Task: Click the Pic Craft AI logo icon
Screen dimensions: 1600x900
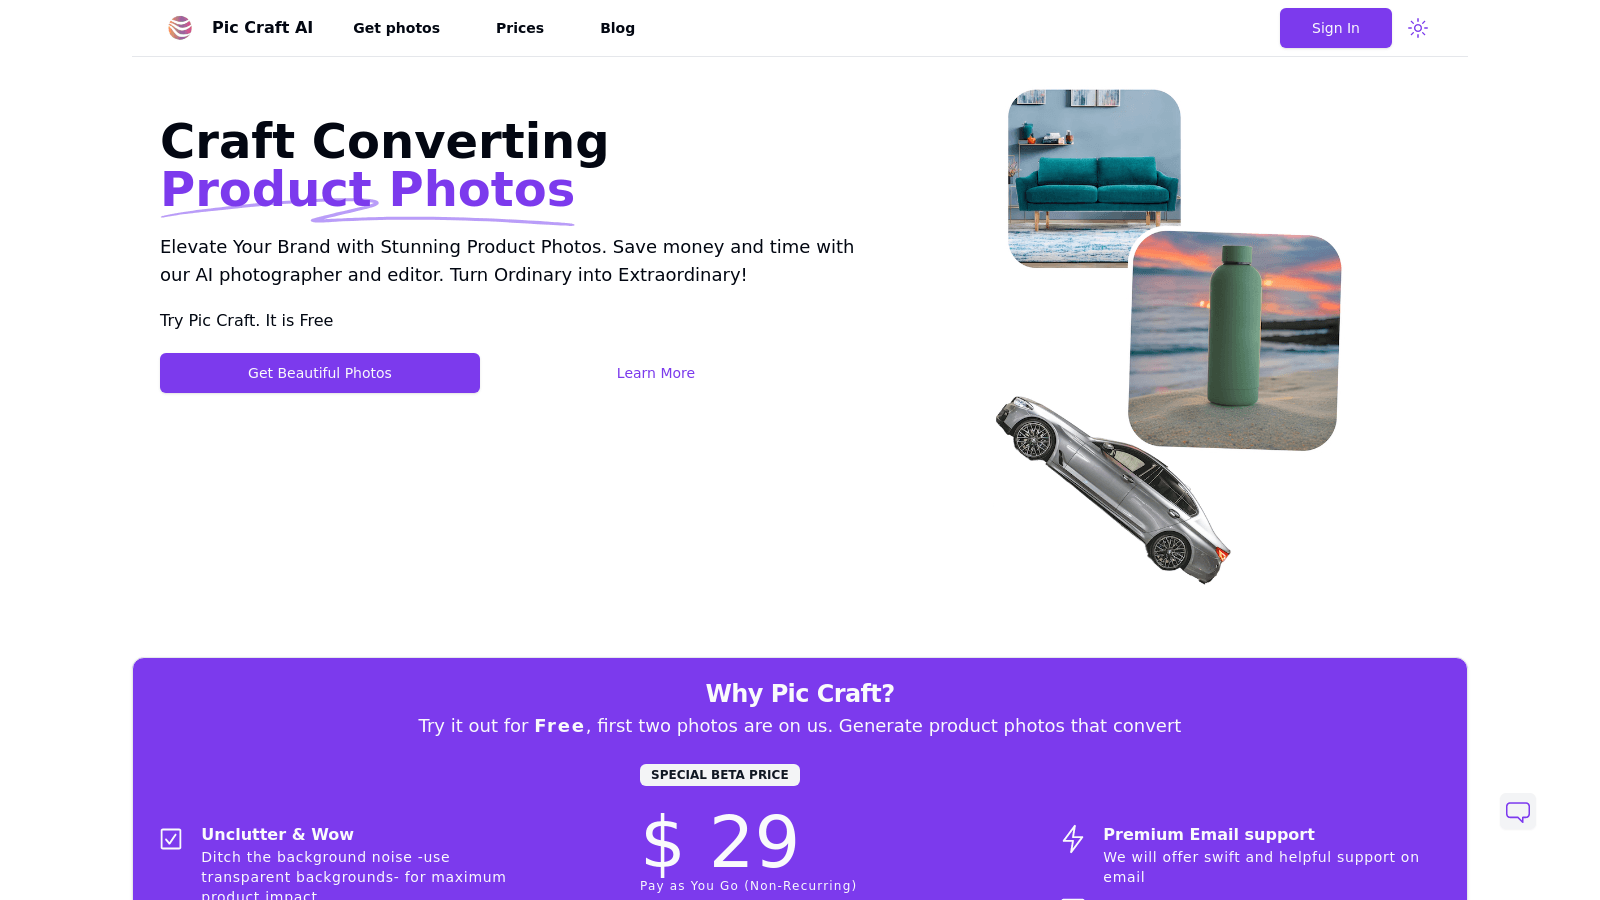Action: click(x=180, y=28)
